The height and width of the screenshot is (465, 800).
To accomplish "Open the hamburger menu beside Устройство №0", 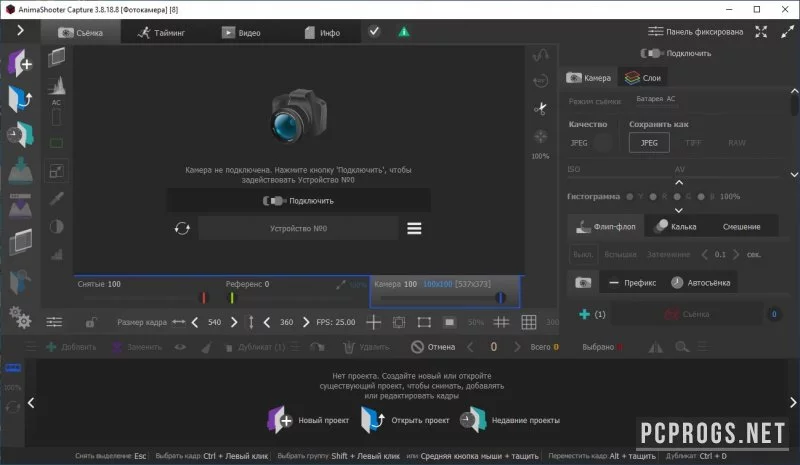I will point(414,228).
